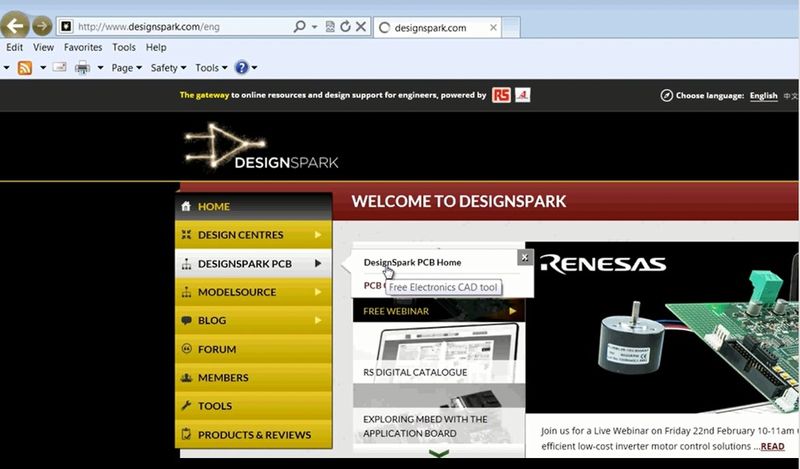Image resolution: width=800 pixels, height=469 pixels.
Task: Open the DesignSpark PCB Home link
Action: point(412,262)
